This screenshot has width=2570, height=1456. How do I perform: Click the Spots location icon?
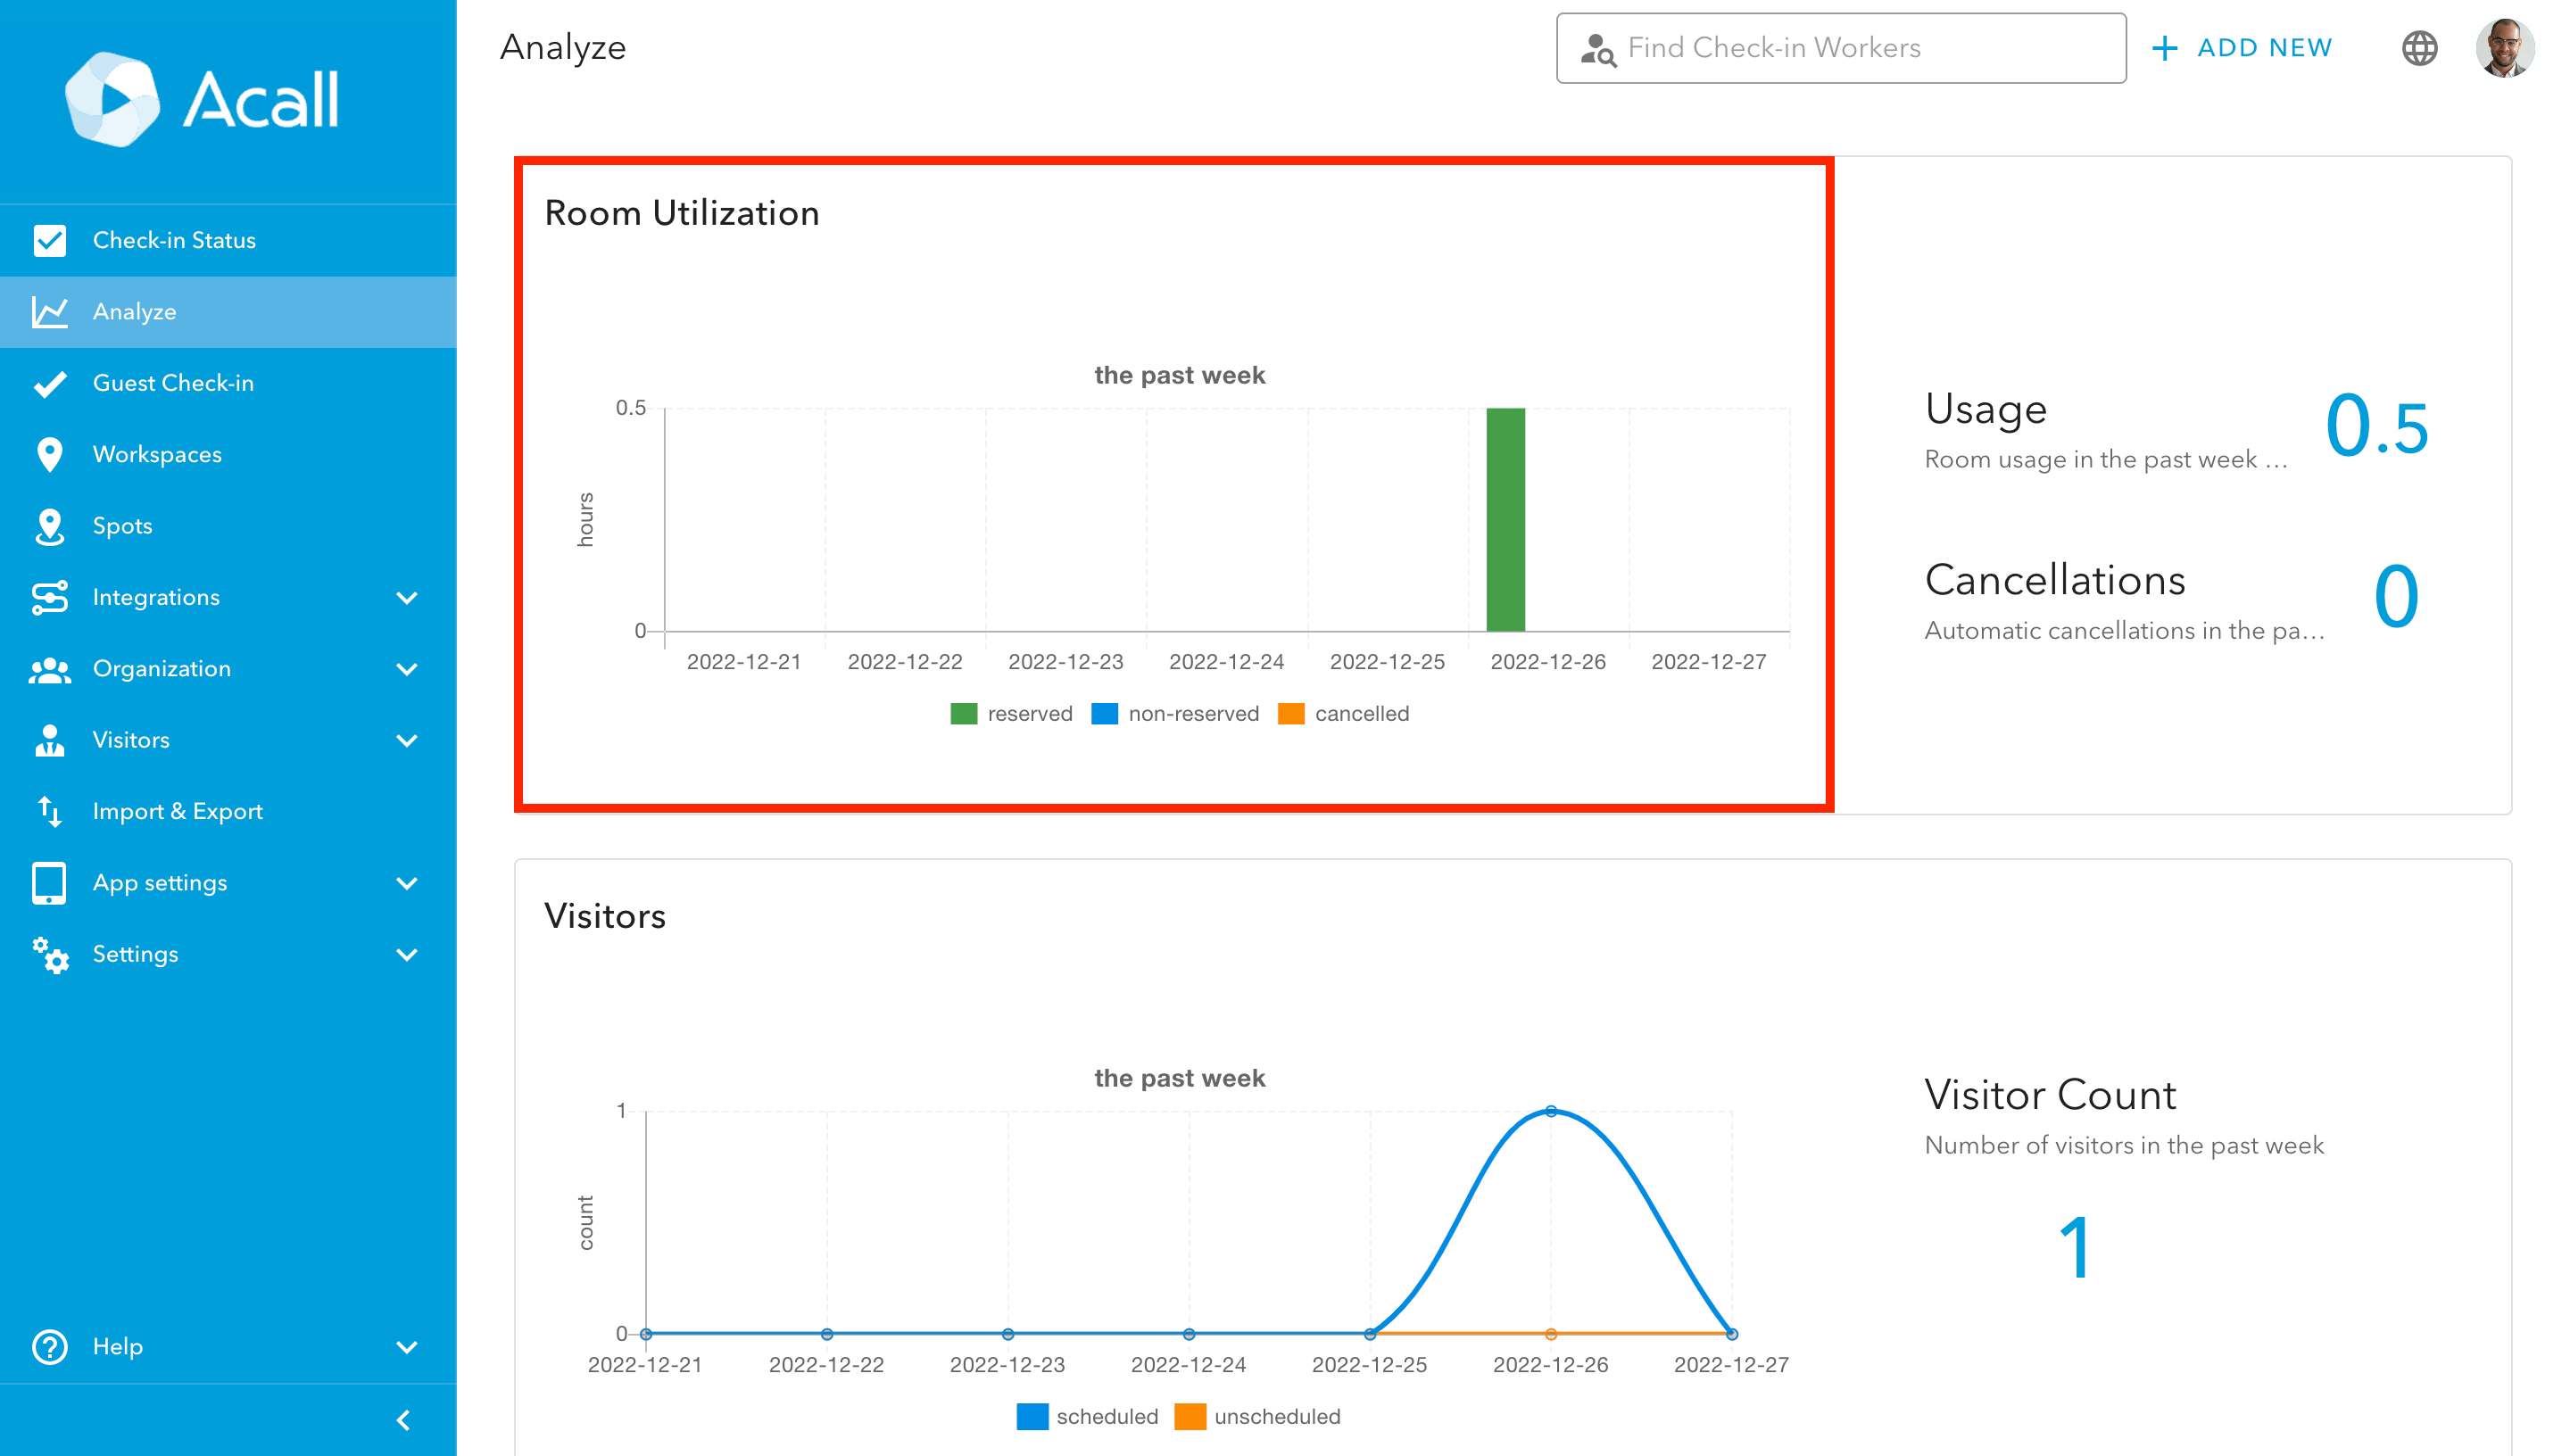click(49, 526)
